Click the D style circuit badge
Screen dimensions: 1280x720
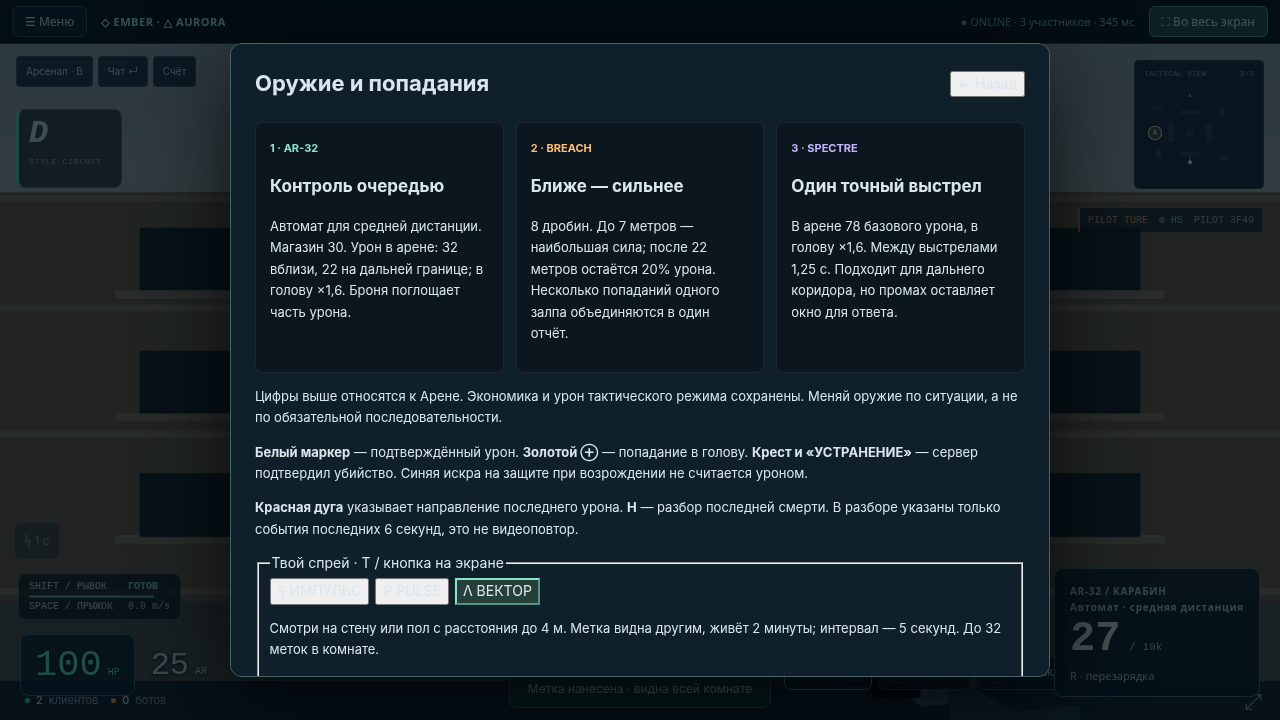click(x=70, y=148)
